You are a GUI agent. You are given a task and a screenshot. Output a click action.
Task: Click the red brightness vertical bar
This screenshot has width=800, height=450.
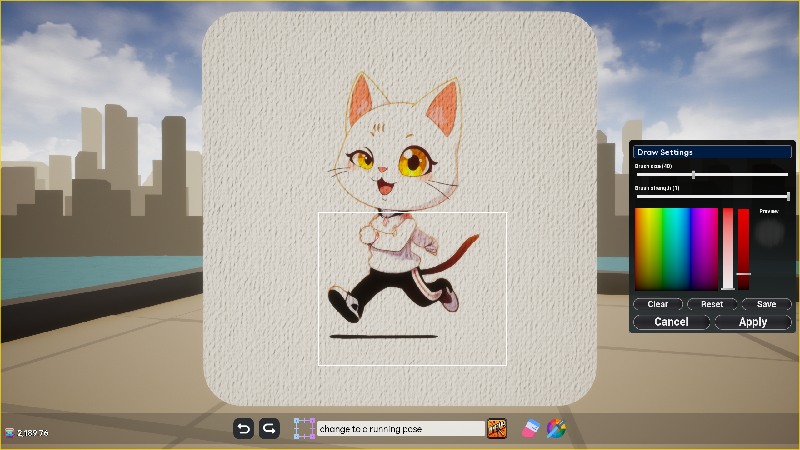pos(743,249)
